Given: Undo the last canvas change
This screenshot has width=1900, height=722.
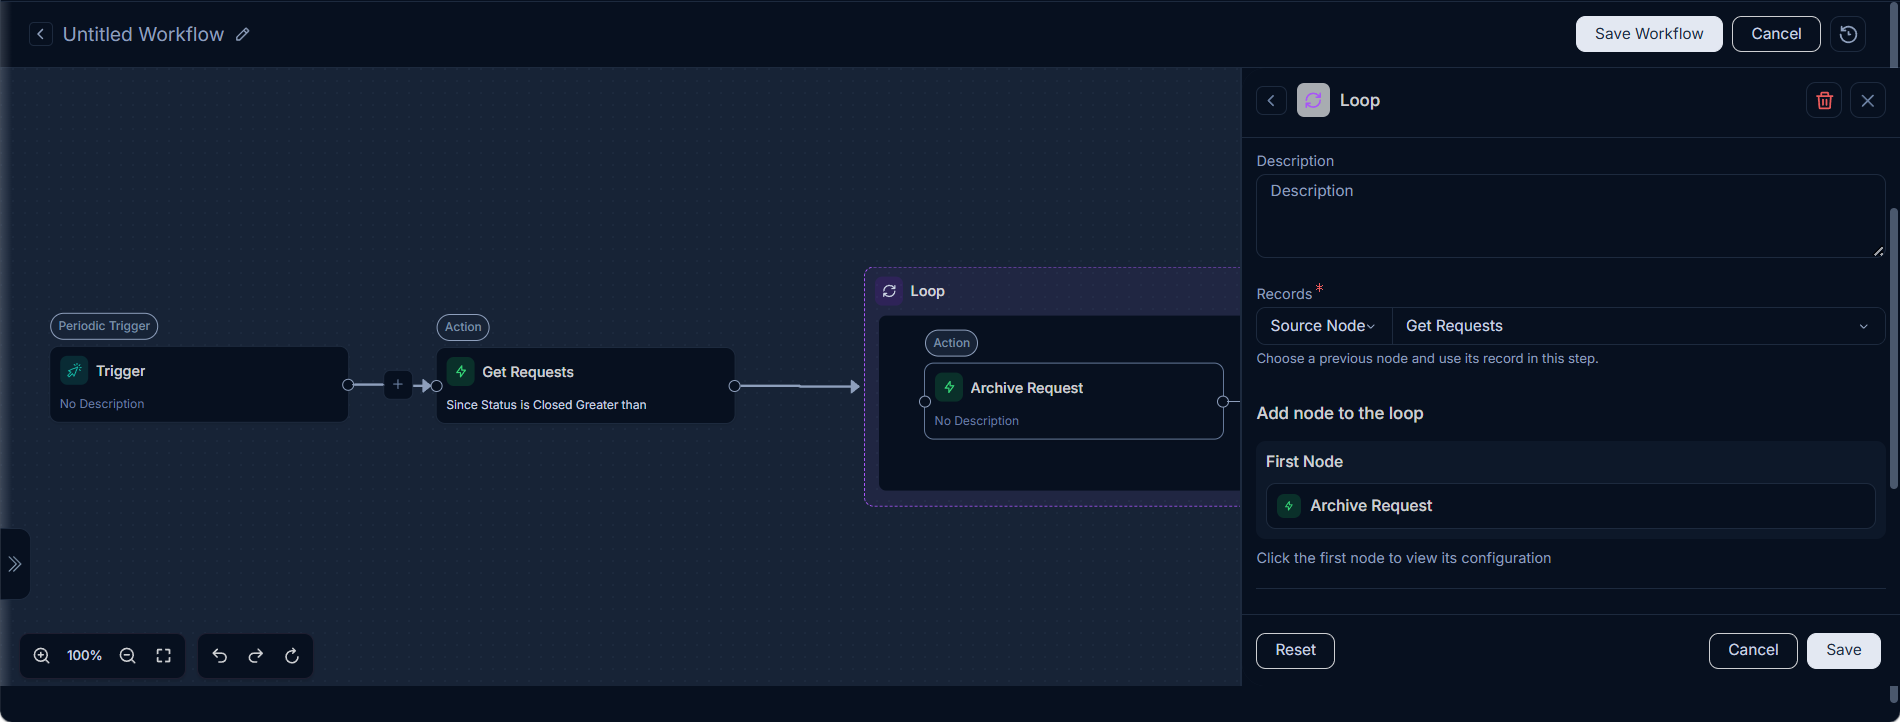Looking at the screenshot, I should coord(220,656).
